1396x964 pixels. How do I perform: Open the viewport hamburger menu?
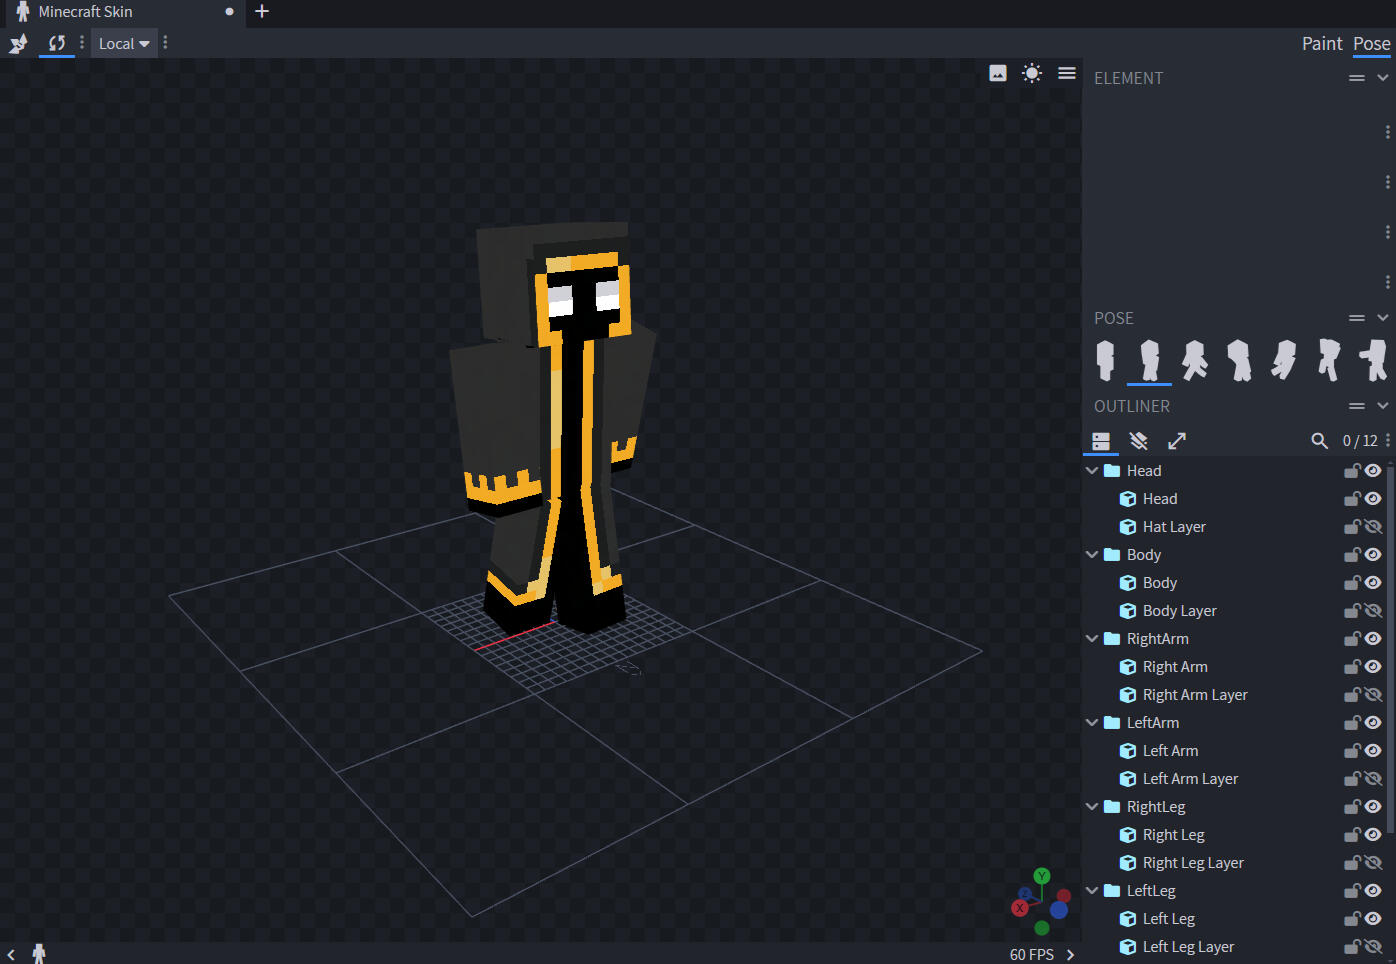1067,73
